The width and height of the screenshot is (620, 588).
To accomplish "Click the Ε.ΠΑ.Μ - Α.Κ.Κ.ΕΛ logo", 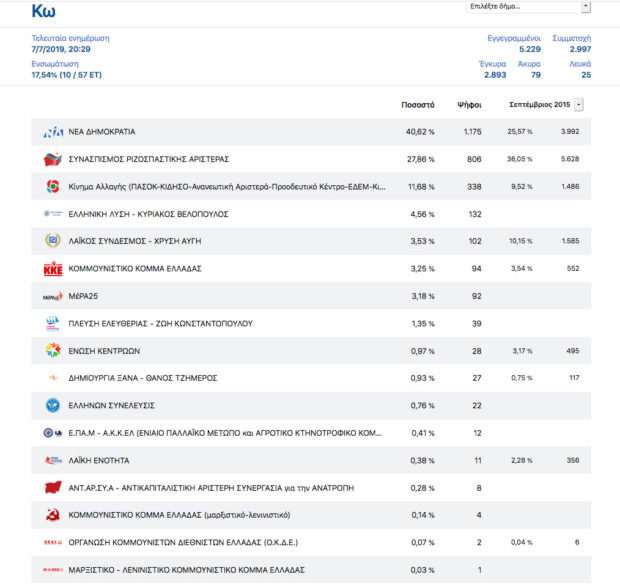I will (x=53, y=433).
